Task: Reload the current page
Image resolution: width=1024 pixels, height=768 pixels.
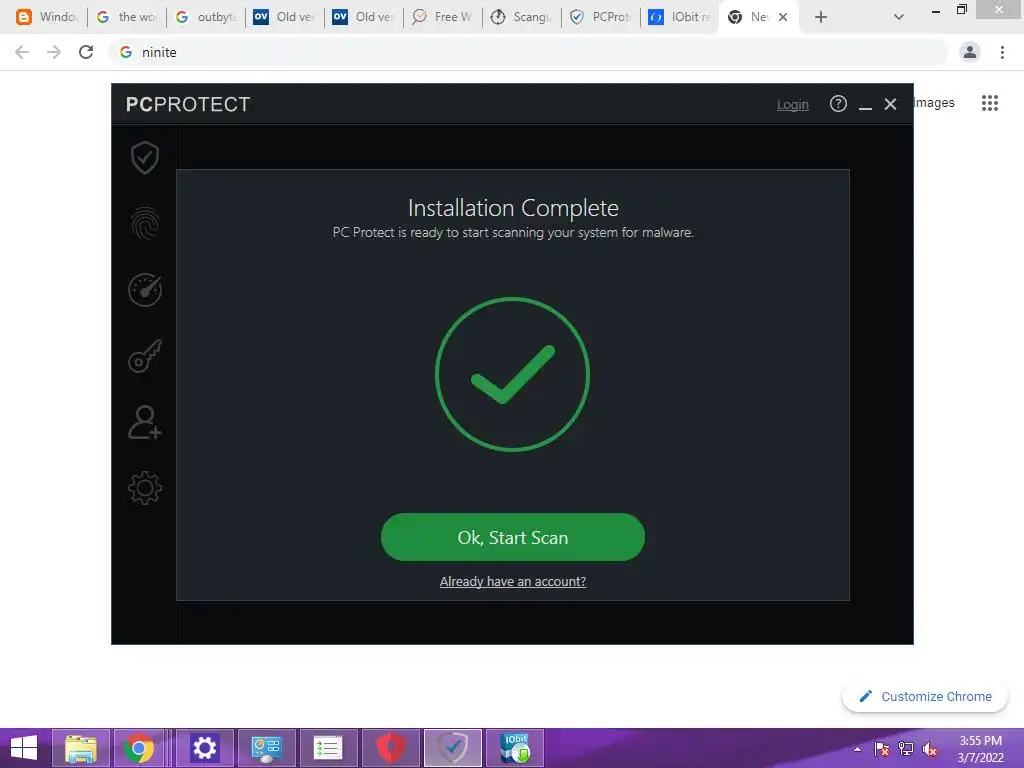Action: coord(86,52)
